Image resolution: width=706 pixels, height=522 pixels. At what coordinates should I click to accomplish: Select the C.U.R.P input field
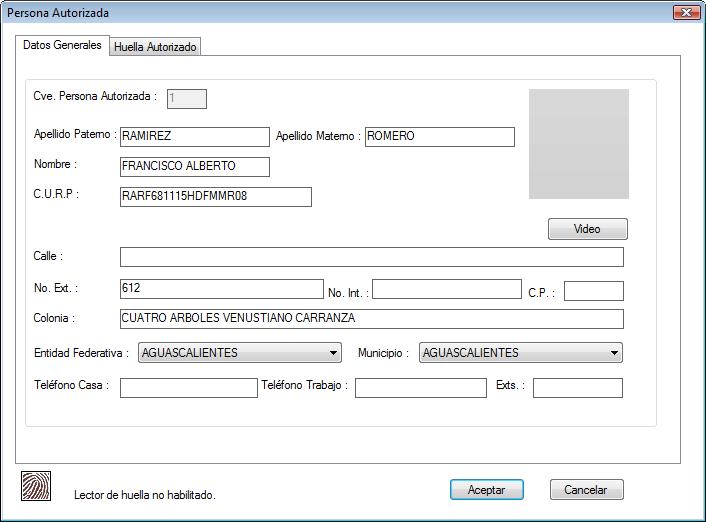pos(215,196)
